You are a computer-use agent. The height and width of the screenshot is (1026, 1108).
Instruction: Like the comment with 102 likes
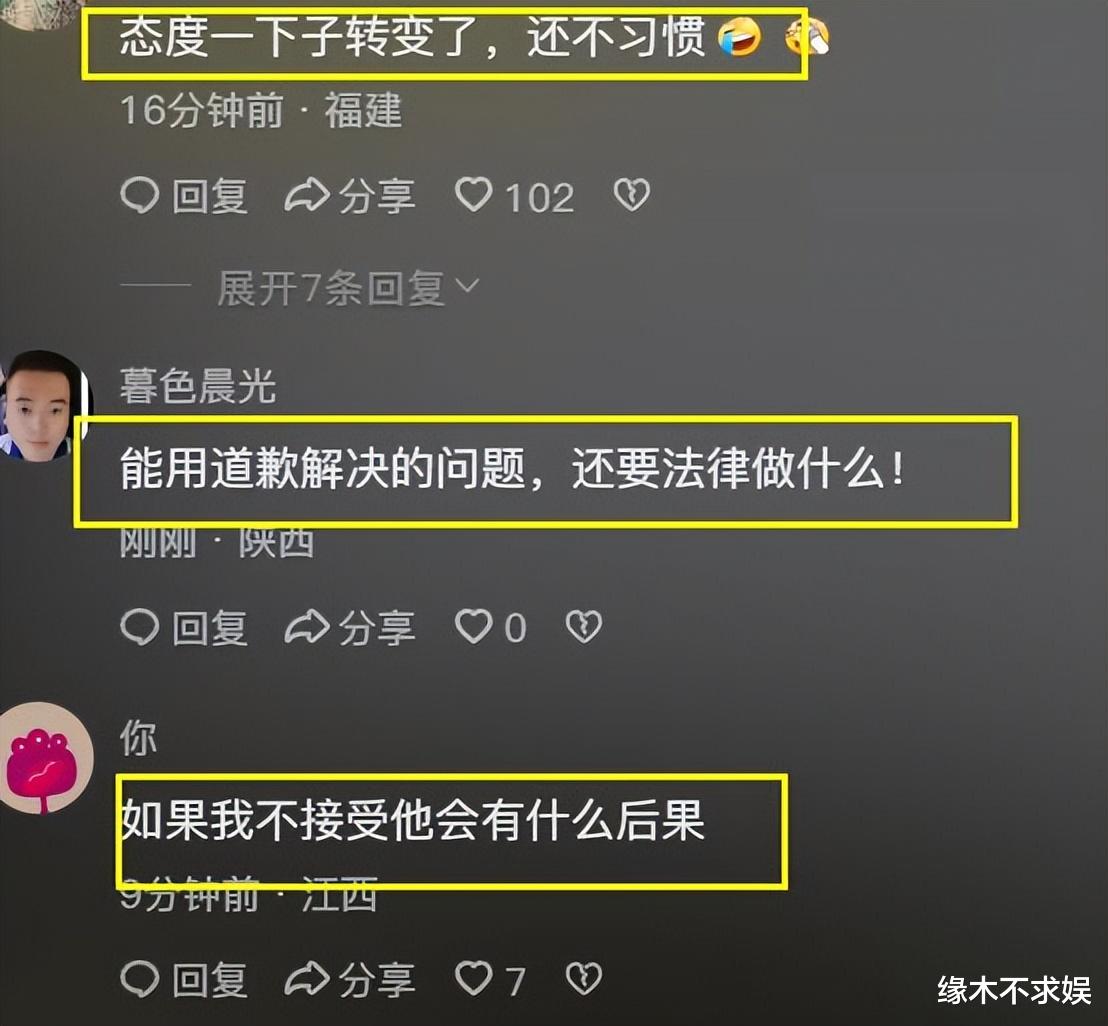click(473, 195)
